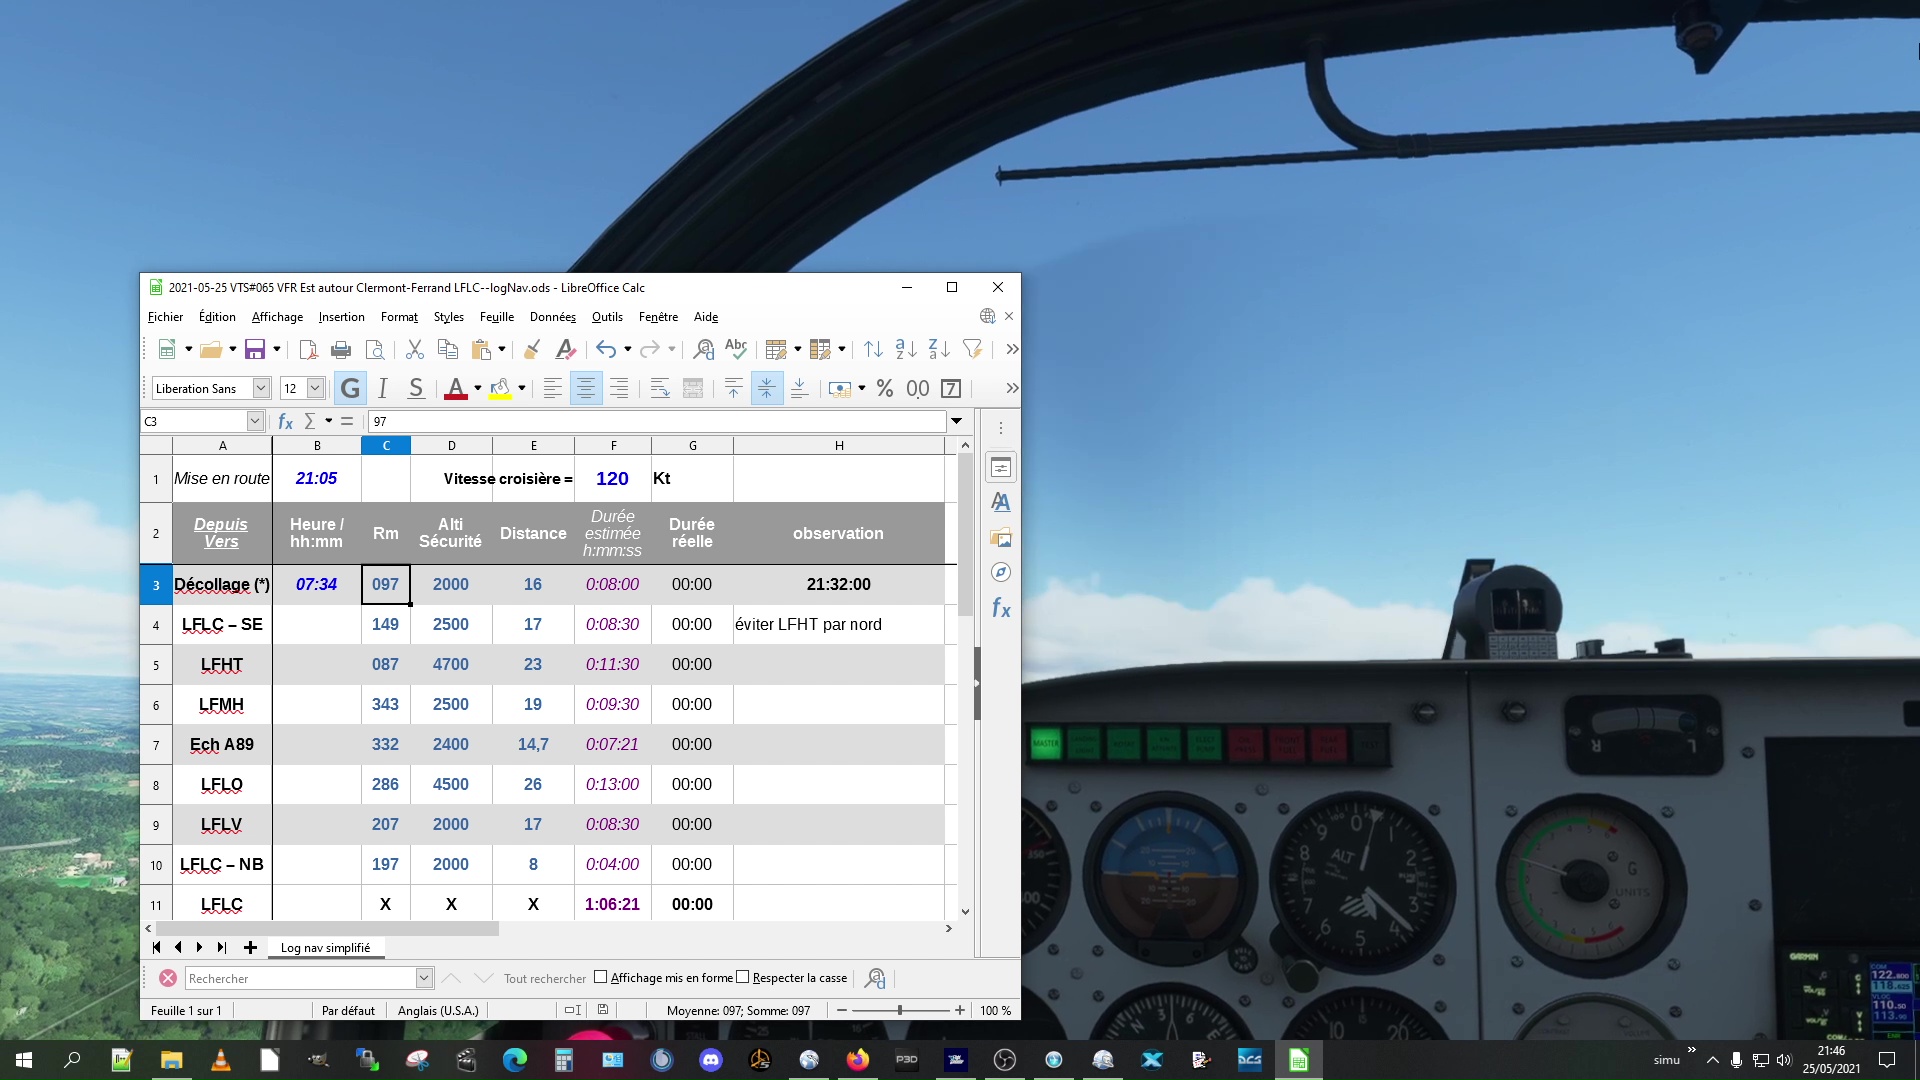Check the Respecter la casse option
This screenshot has height=1080, width=1920.
(742, 977)
